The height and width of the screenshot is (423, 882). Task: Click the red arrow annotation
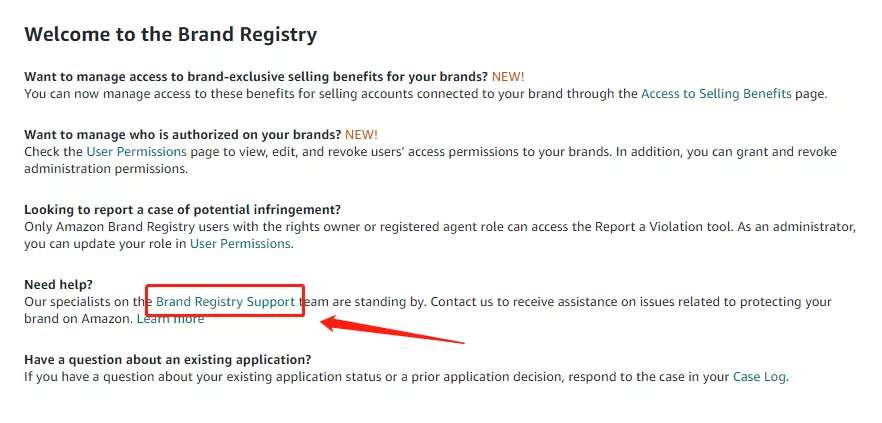(392, 330)
